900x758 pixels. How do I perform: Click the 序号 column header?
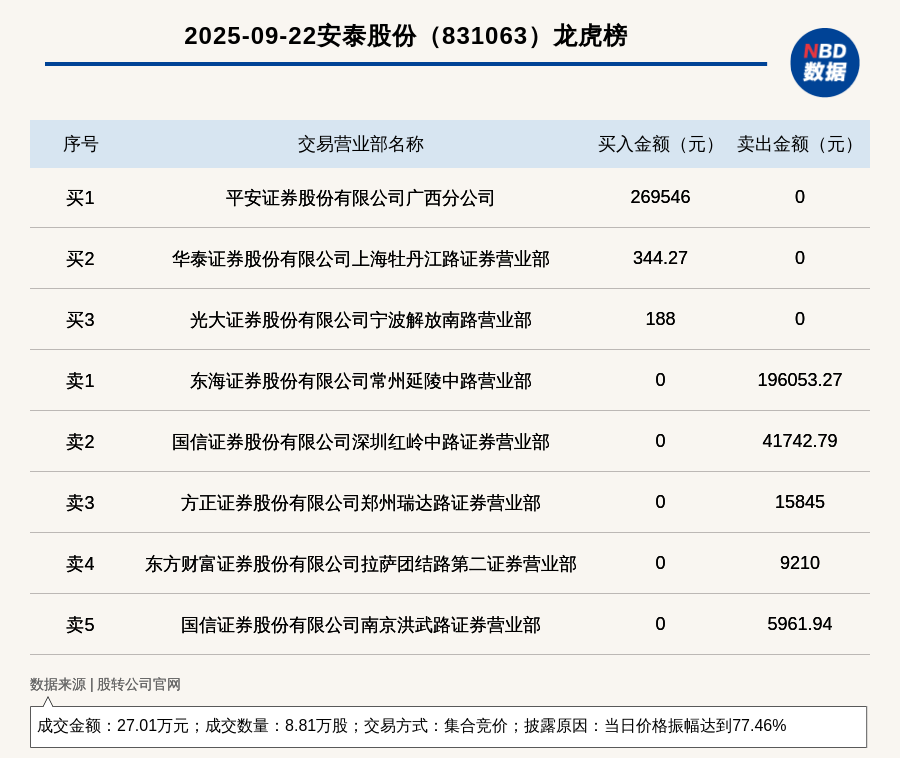click(x=80, y=144)
